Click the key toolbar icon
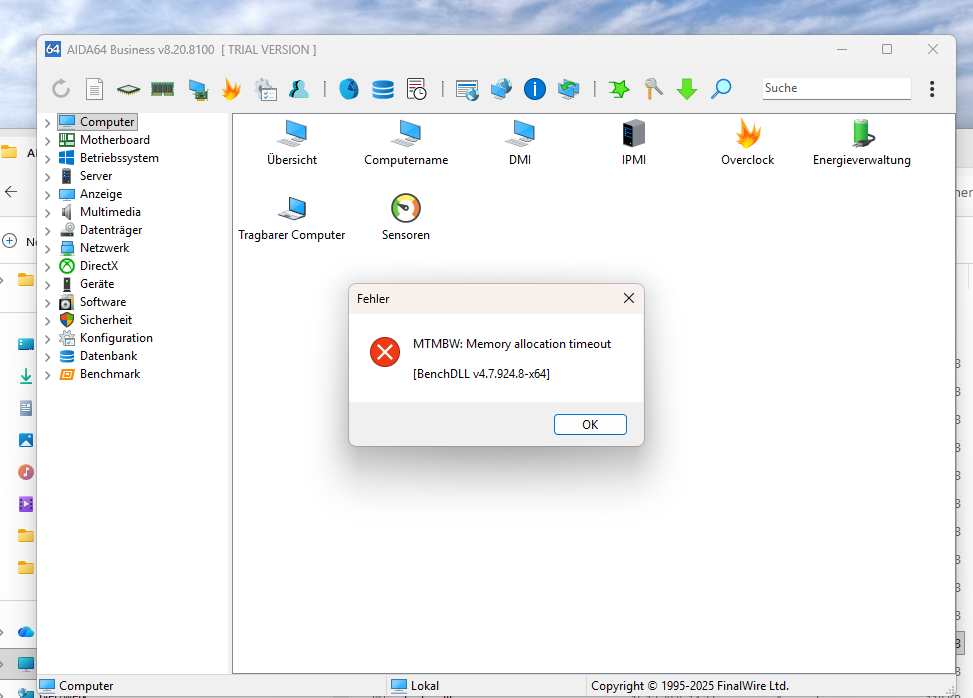The height and width of the screenshot is (698, 973). [653, 89]
